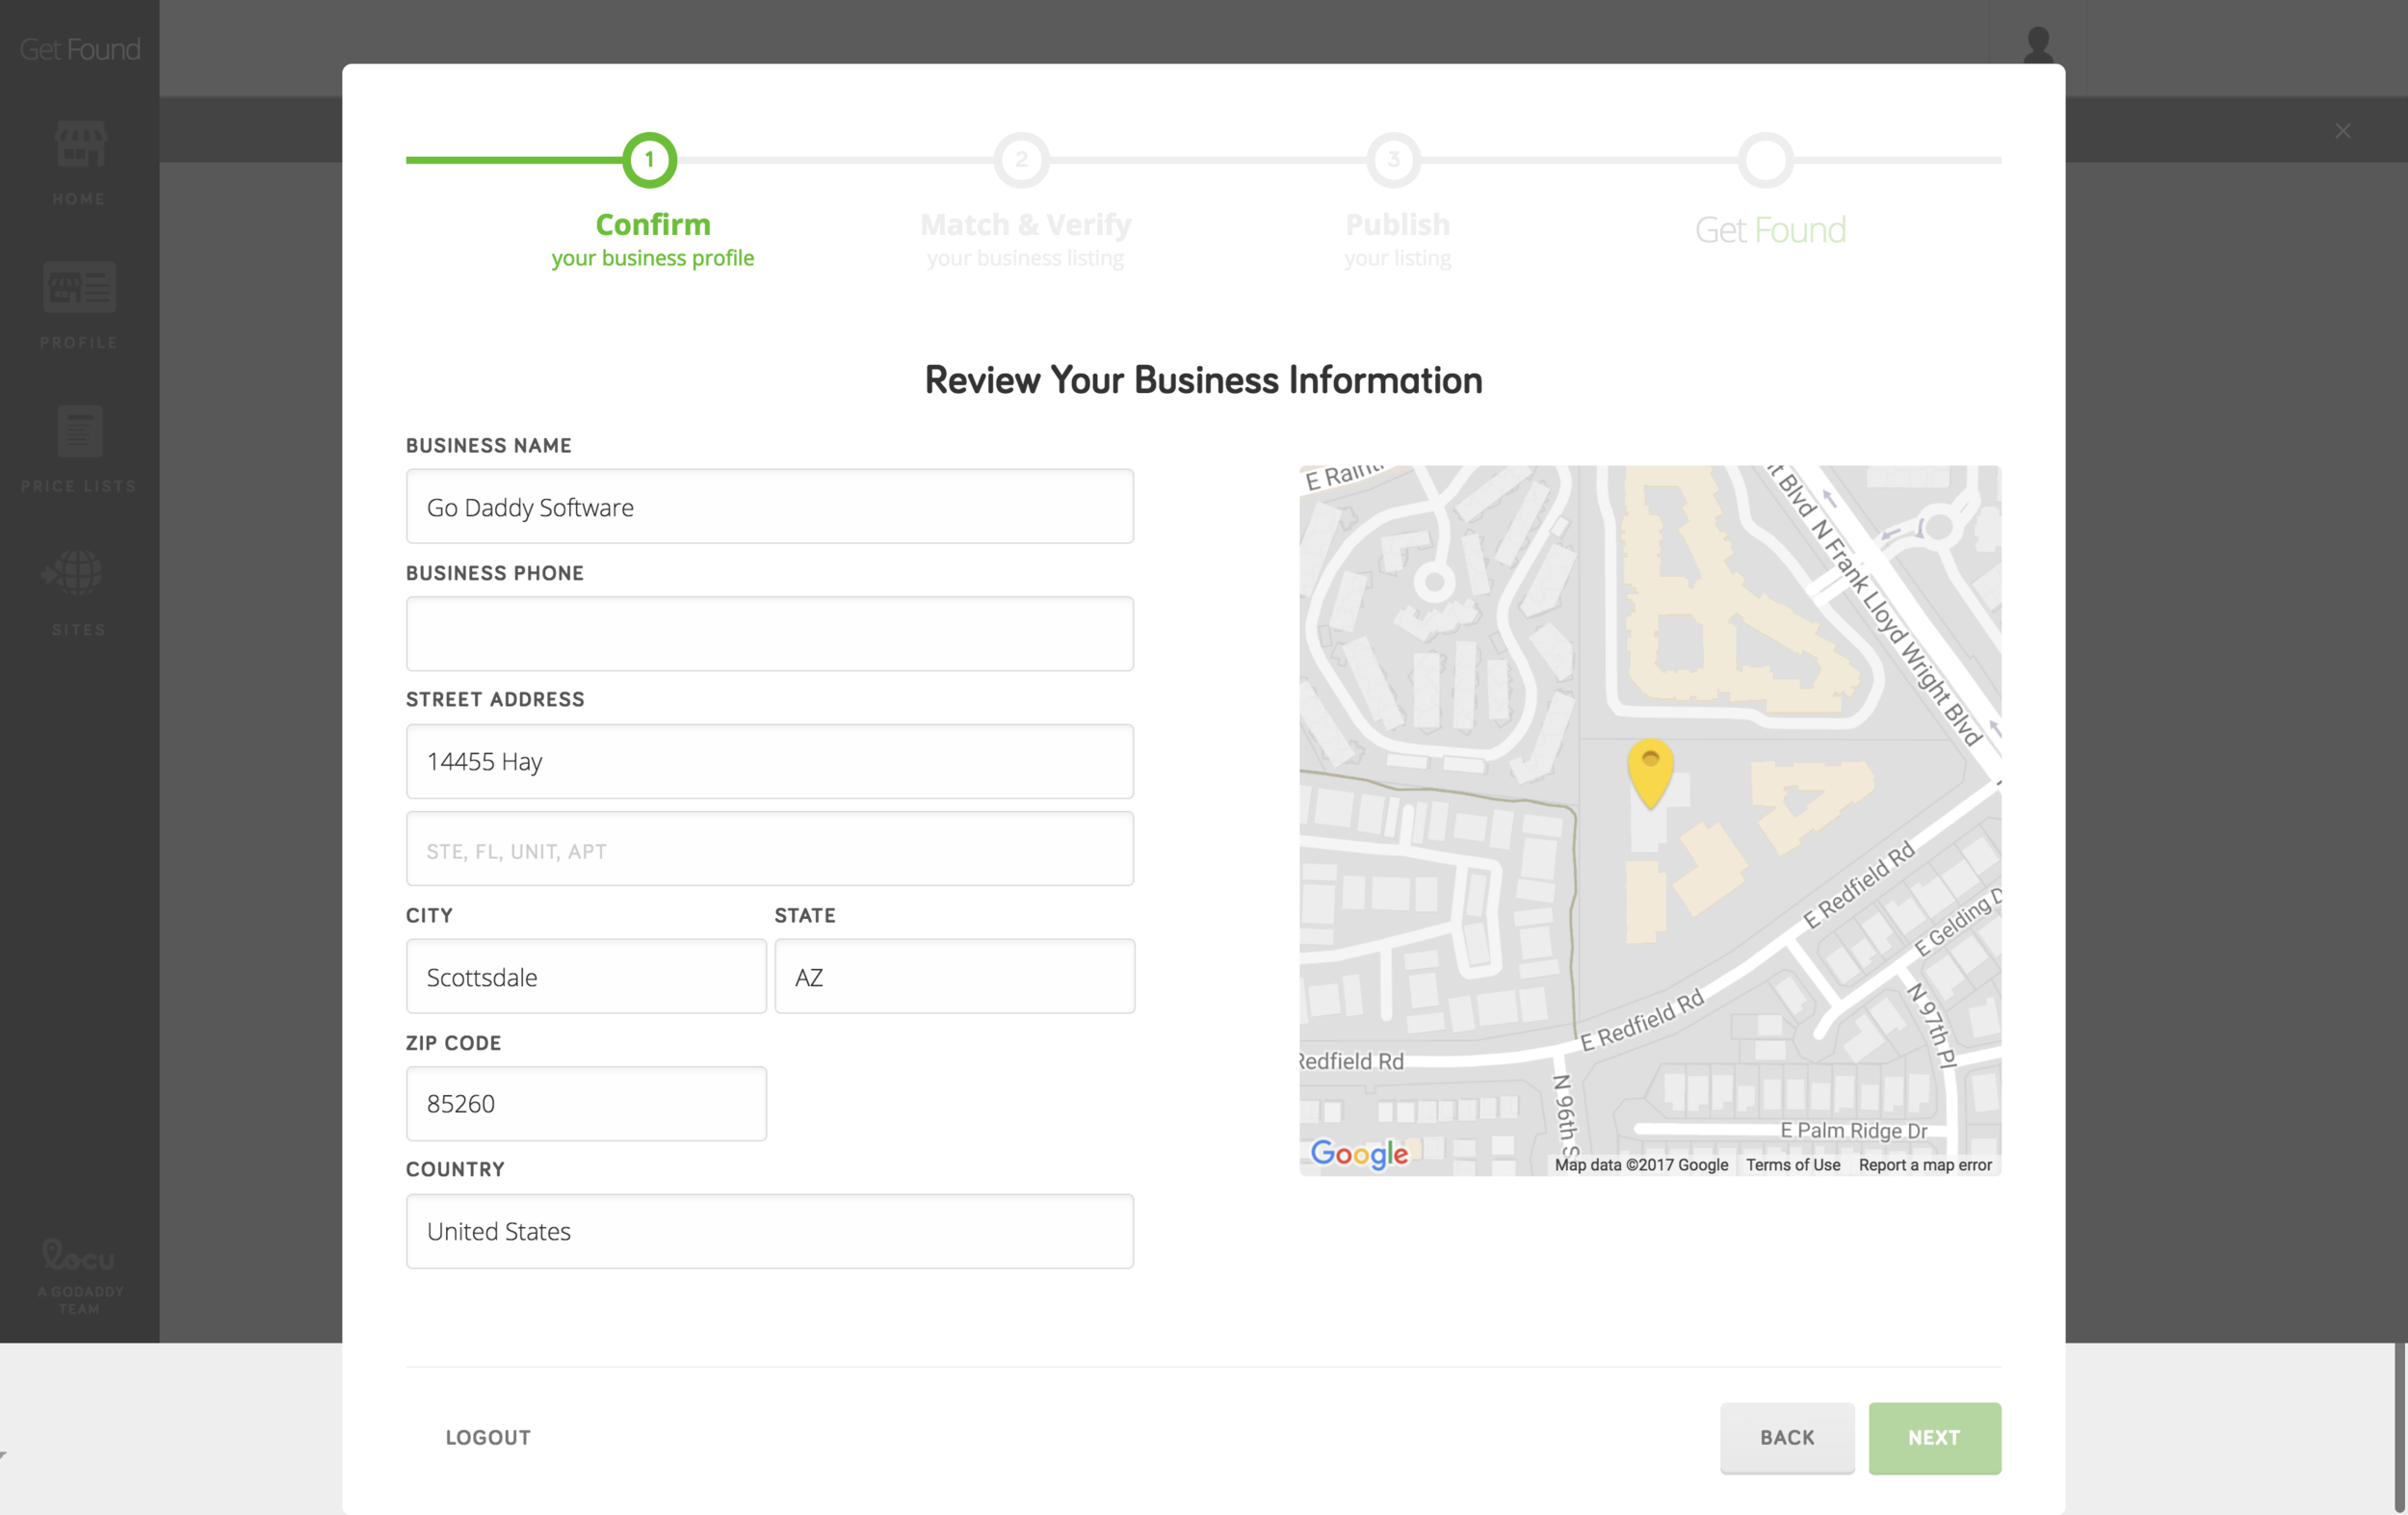2408x1515 pixels.
Task: Click the yellow map pin marker
Action: click(x=1650, y=770)
